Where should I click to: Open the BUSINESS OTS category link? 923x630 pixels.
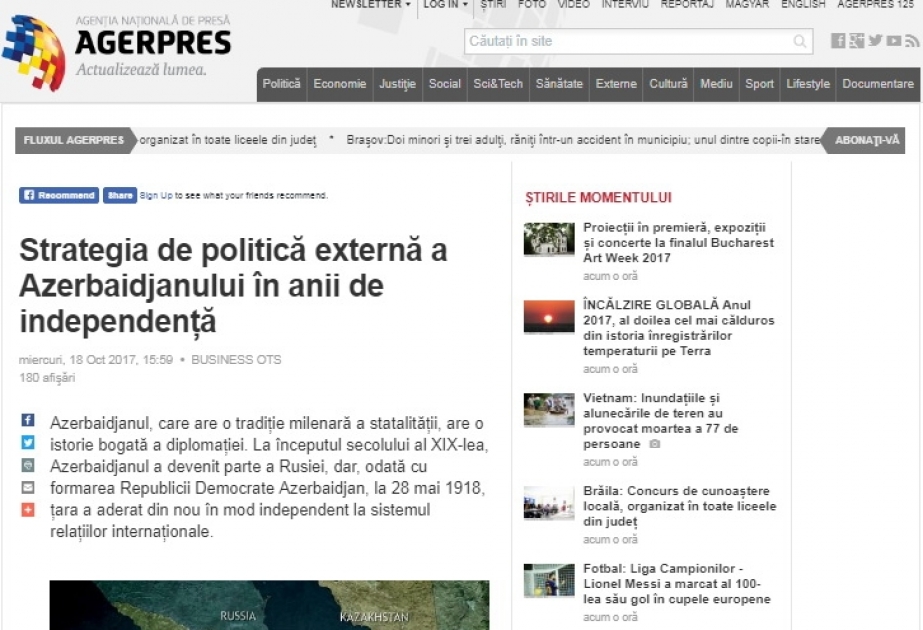(236, 360)
